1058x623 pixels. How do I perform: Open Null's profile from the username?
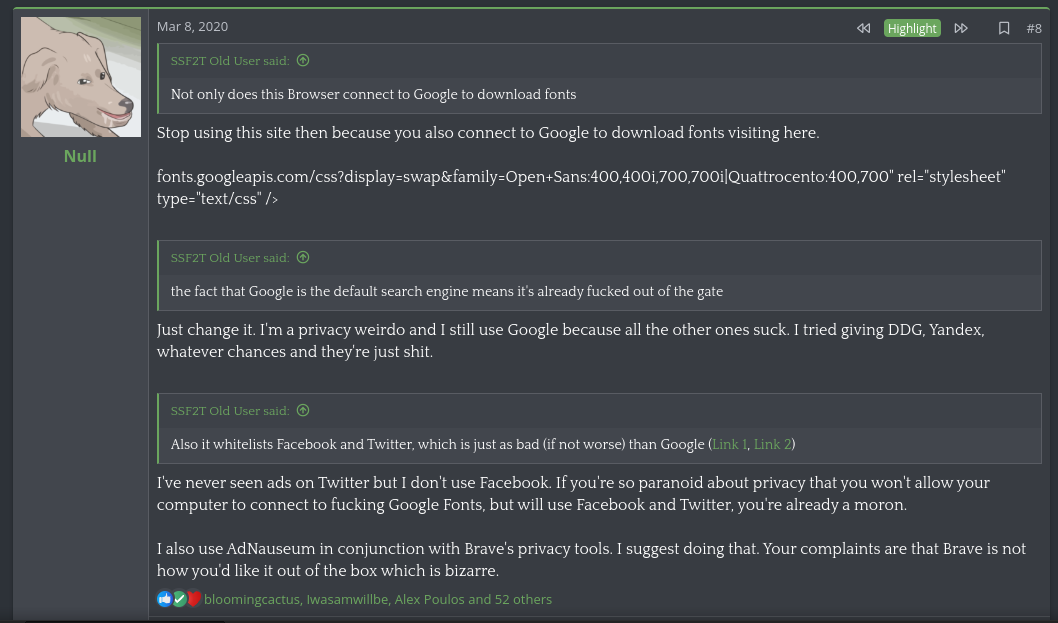pyautogui.click(x=80, y=156)
